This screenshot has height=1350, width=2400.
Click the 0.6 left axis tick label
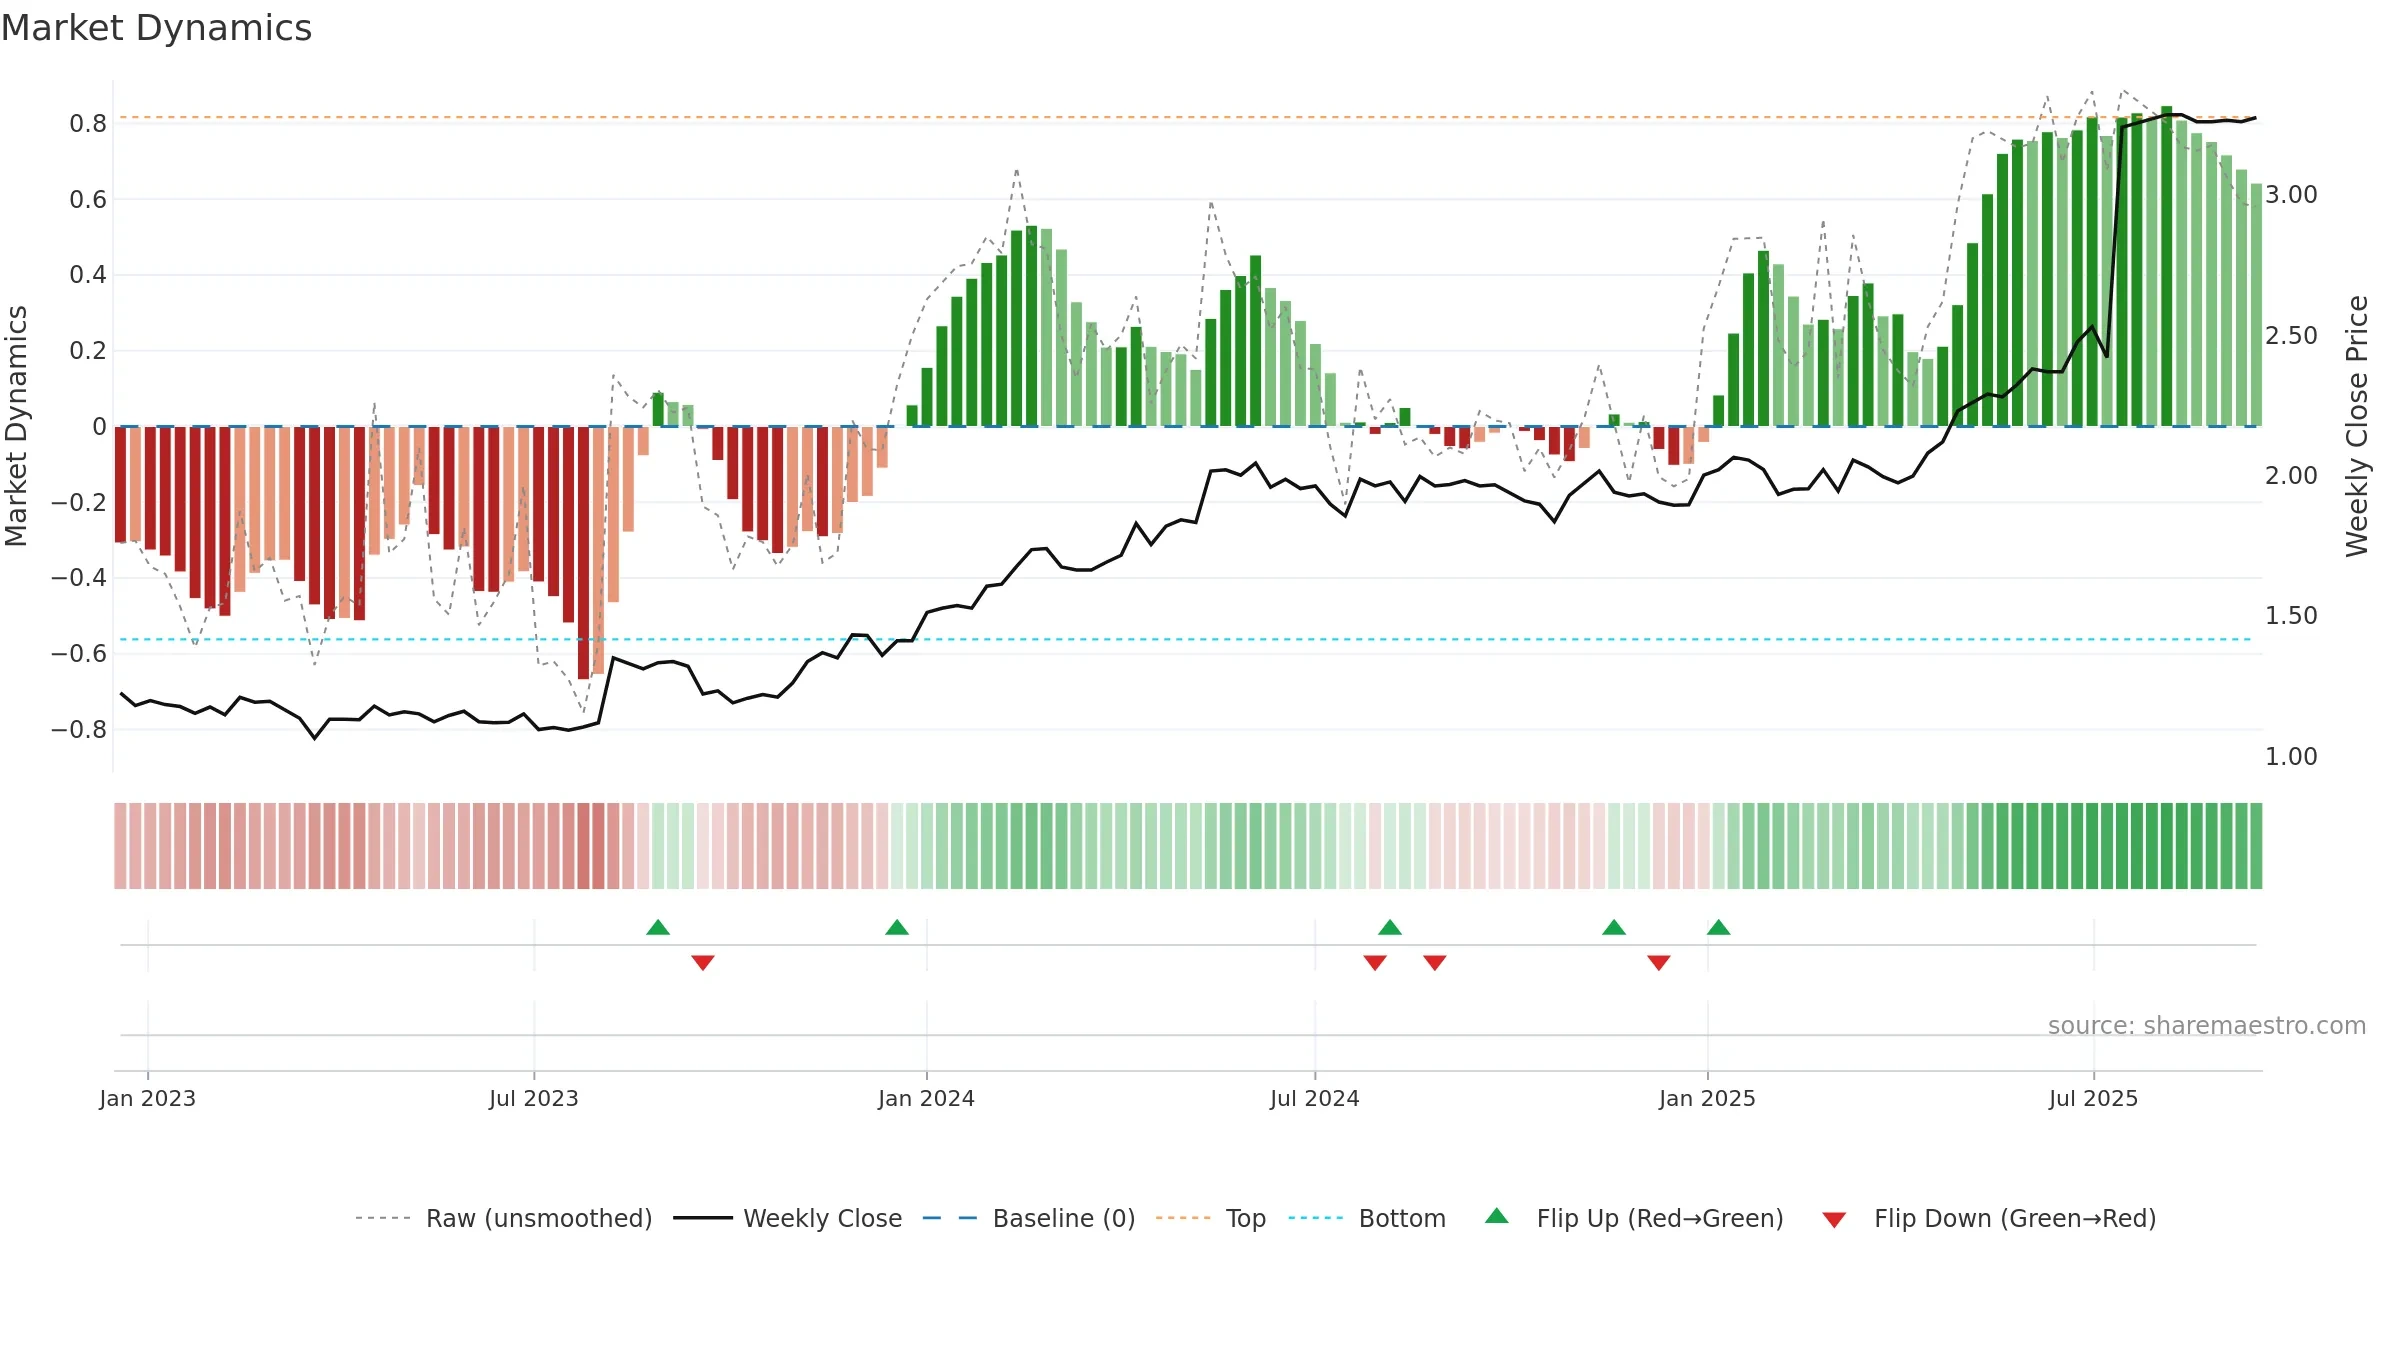pos(88,200)
